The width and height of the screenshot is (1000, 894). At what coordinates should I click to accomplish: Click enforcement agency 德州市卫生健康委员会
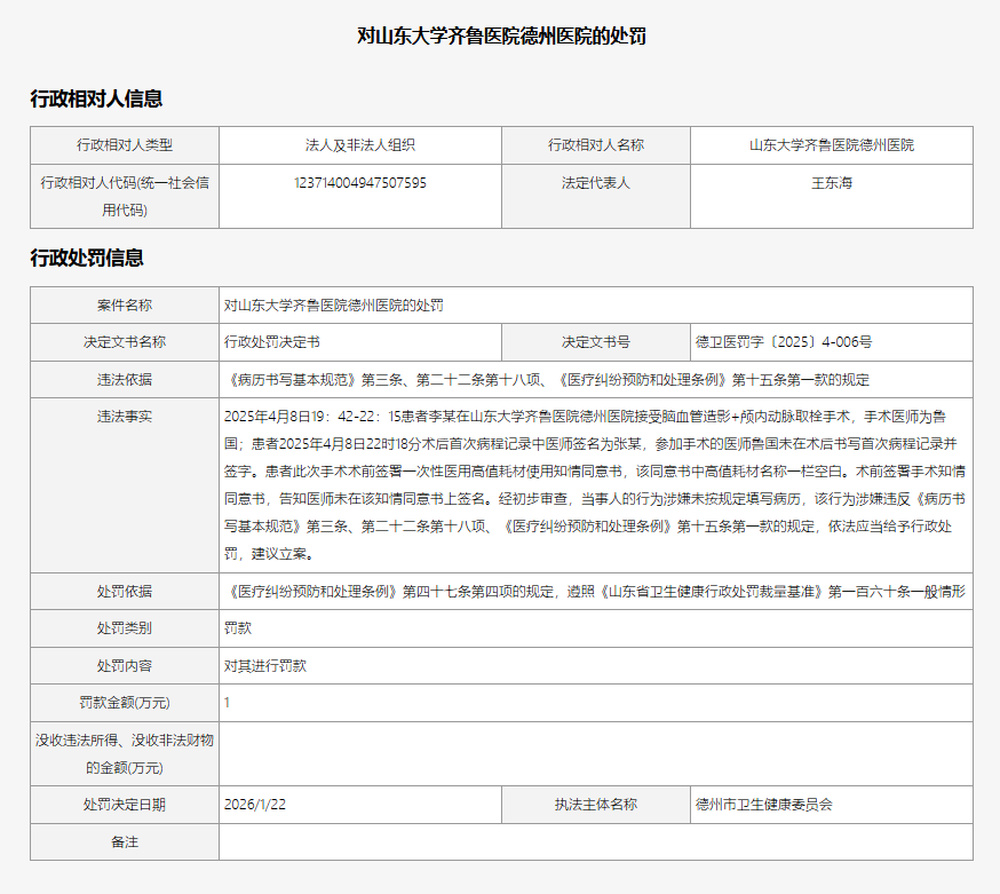click(764, 804)
